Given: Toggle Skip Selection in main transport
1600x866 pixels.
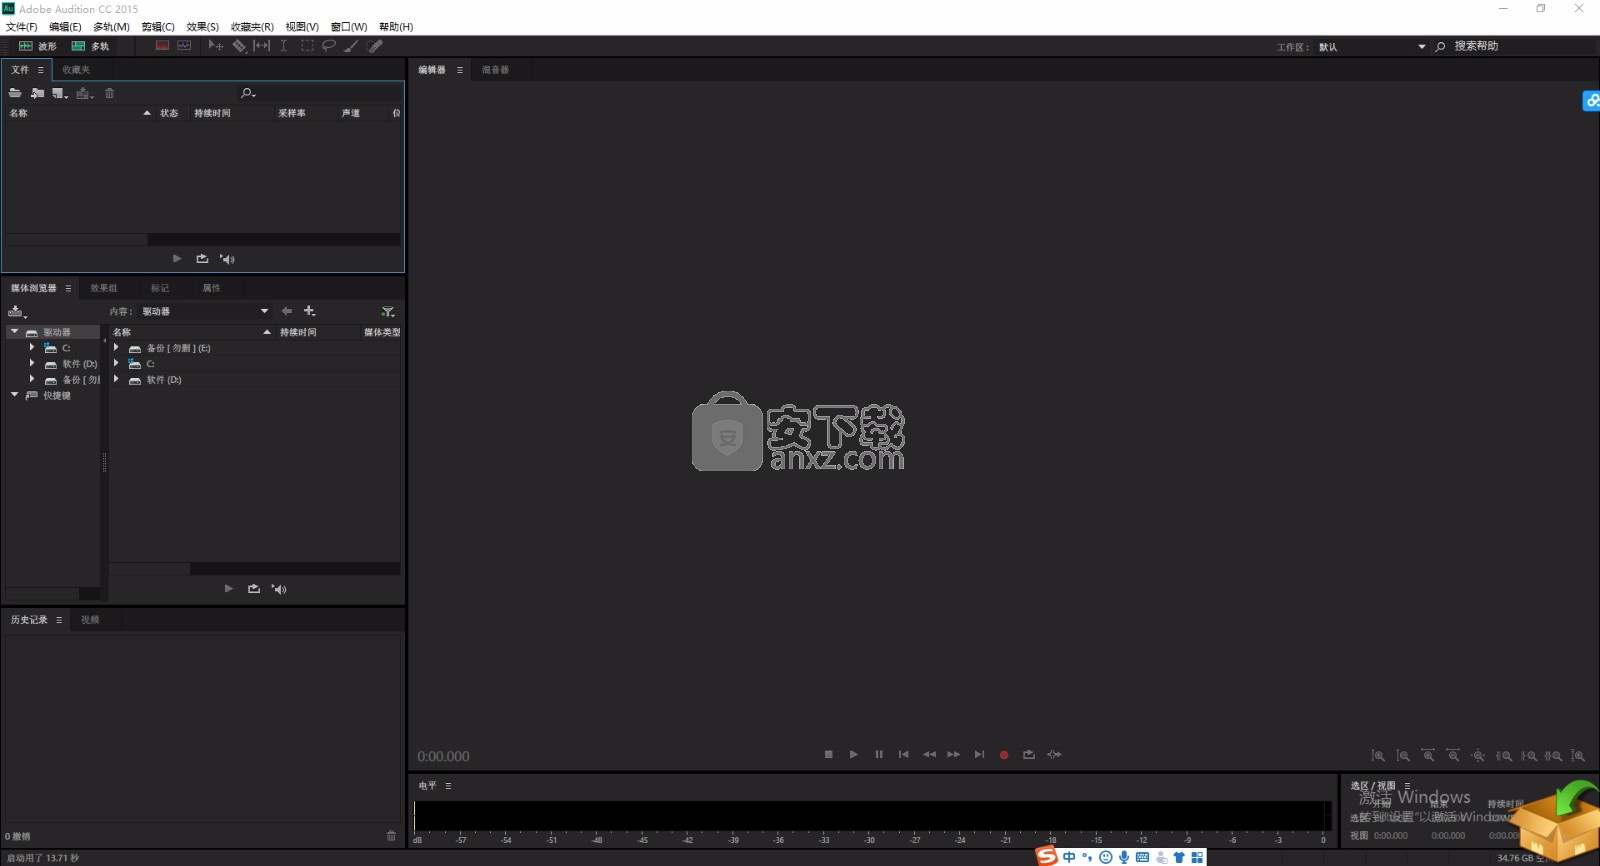Looking at the screenshot, I should click(1054, 754).
